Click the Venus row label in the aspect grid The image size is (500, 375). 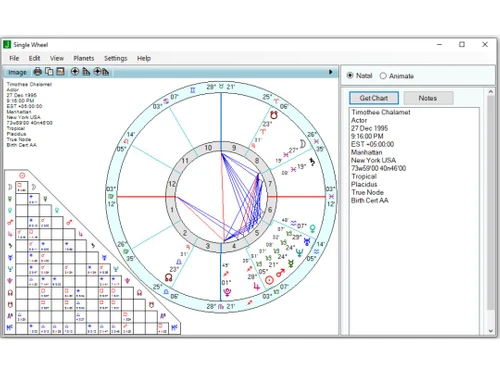[10, 211]
